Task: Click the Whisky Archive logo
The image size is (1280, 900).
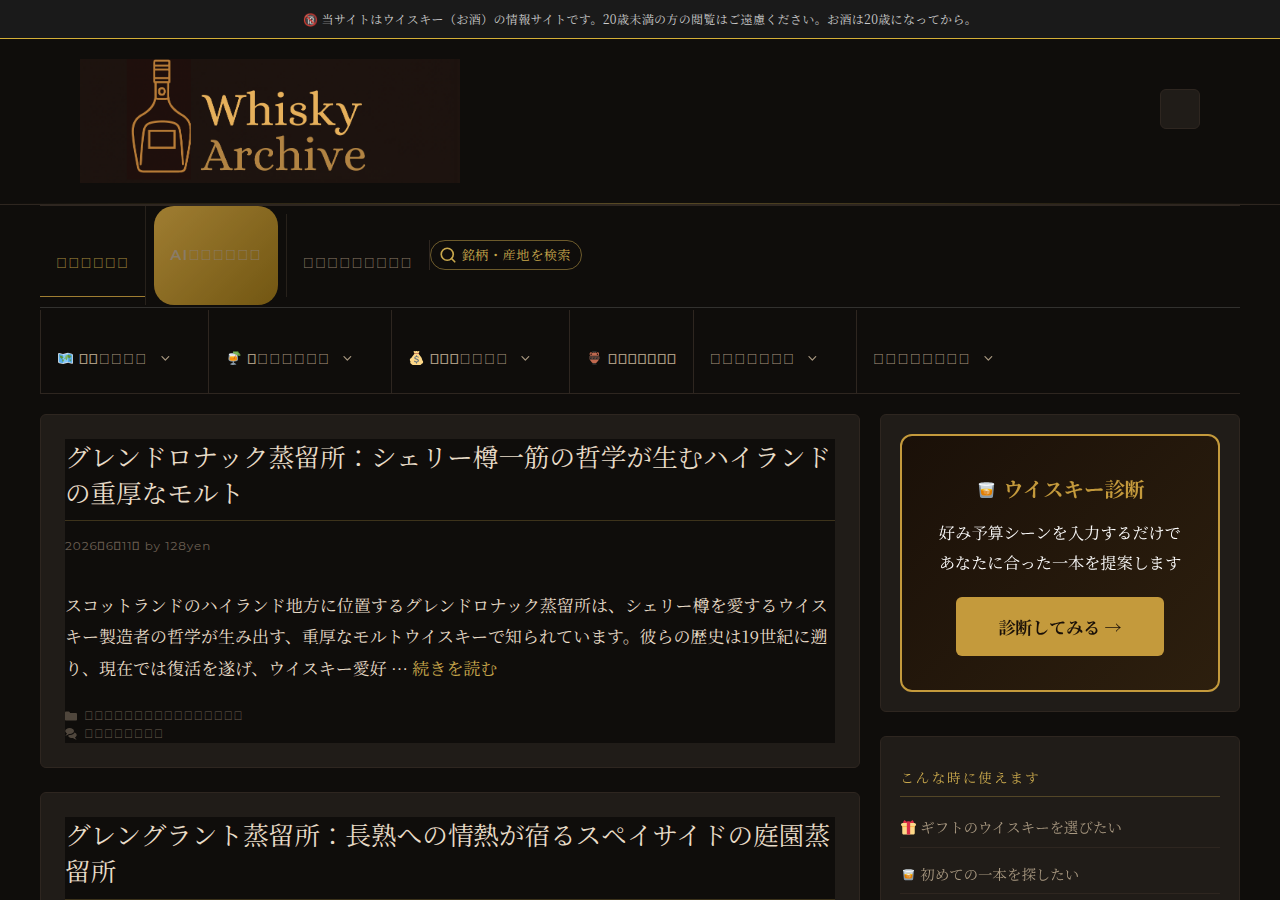Action: tap(270, 121)
